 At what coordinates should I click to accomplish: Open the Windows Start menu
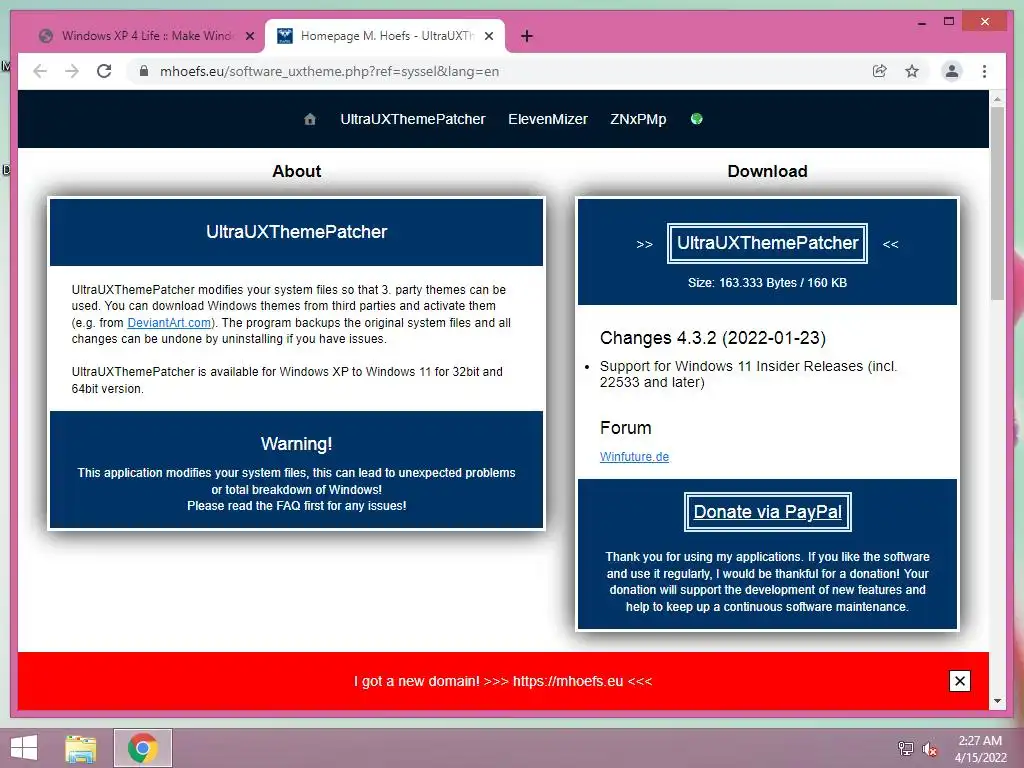(x=24, y=748)
